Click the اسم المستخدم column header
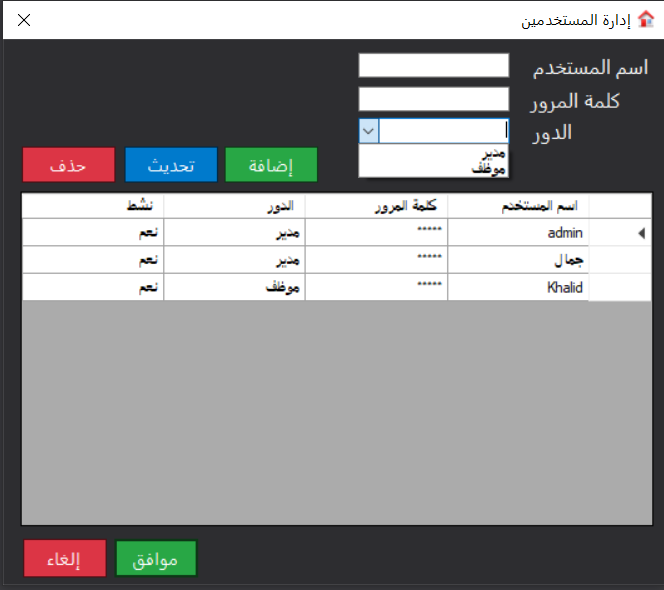Screen dimensions: 664x590 (518, 206)
